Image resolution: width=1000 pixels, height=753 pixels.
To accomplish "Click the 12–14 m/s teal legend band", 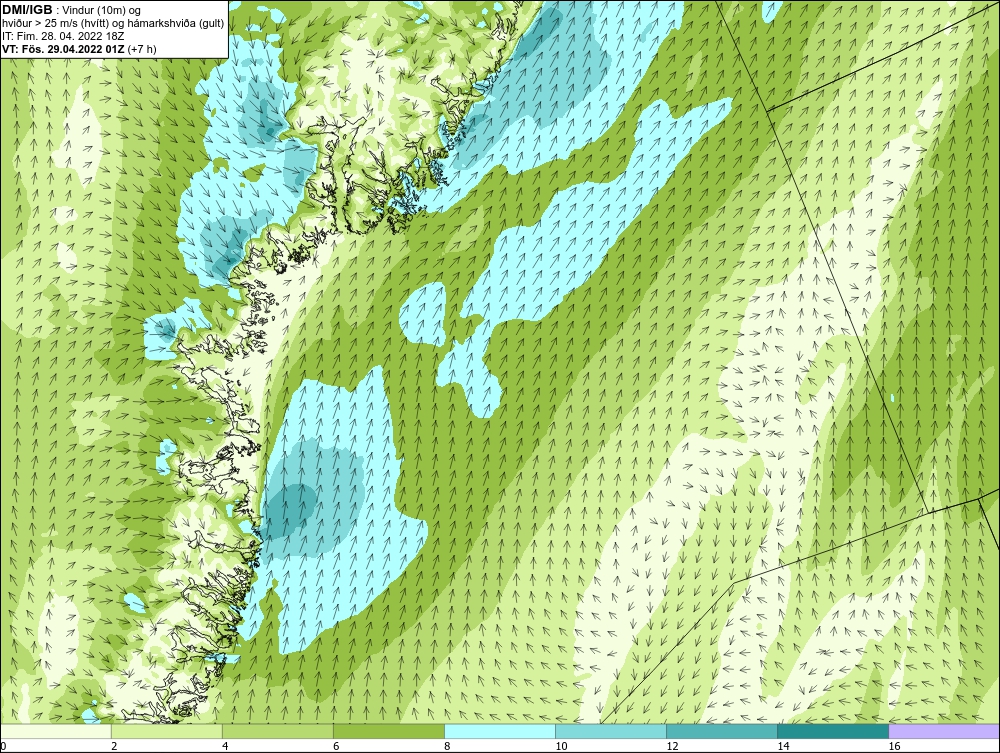I will (721, 731).
